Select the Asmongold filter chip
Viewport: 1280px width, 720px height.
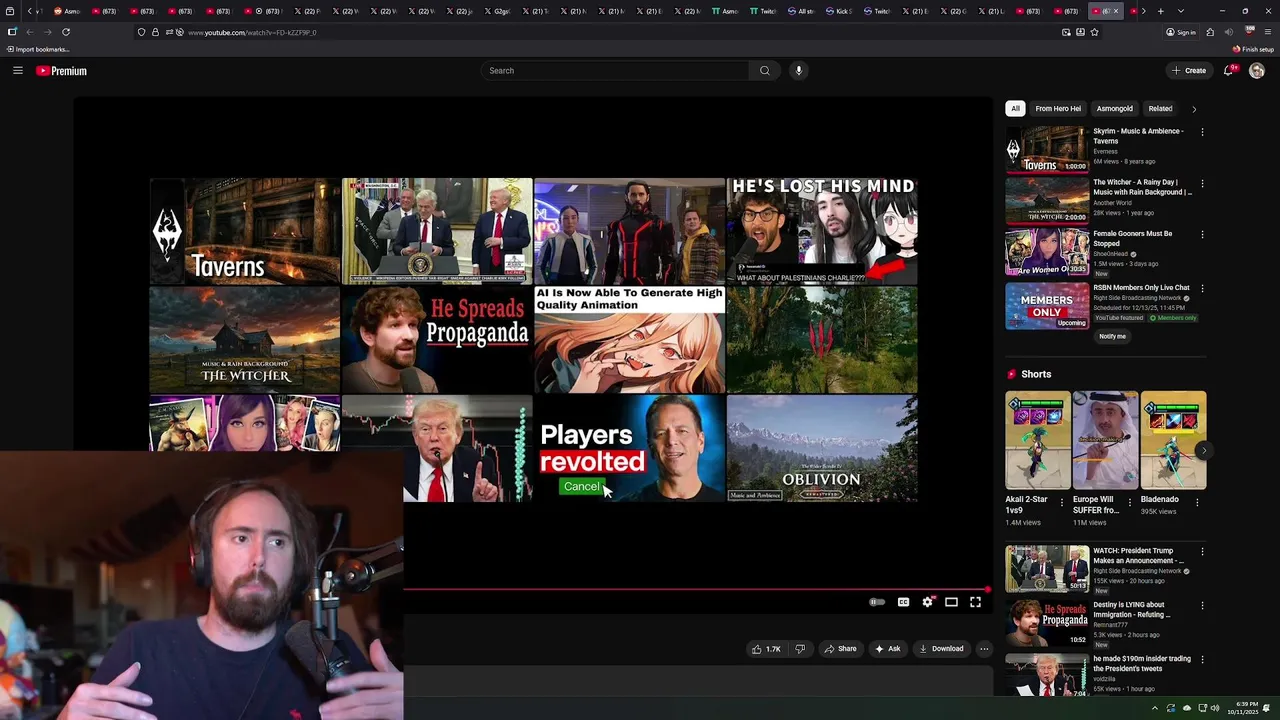click(1114, 108)
